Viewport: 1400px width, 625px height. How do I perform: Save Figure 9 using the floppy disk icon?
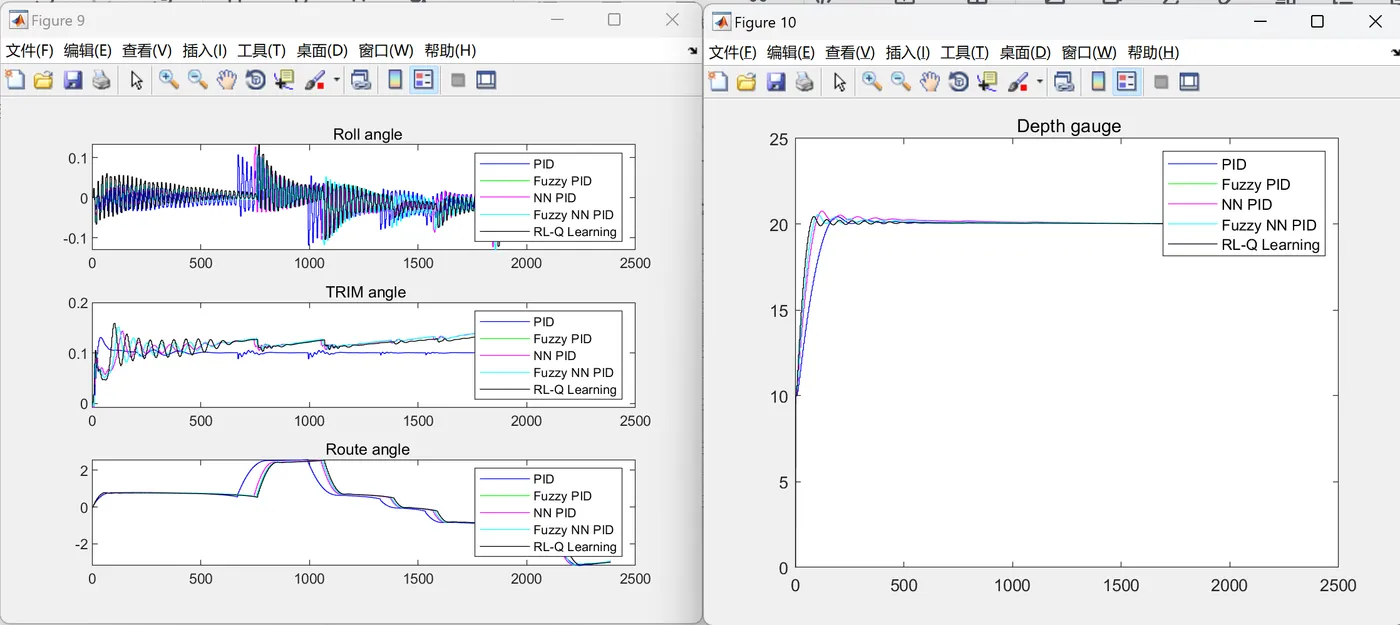72,80
